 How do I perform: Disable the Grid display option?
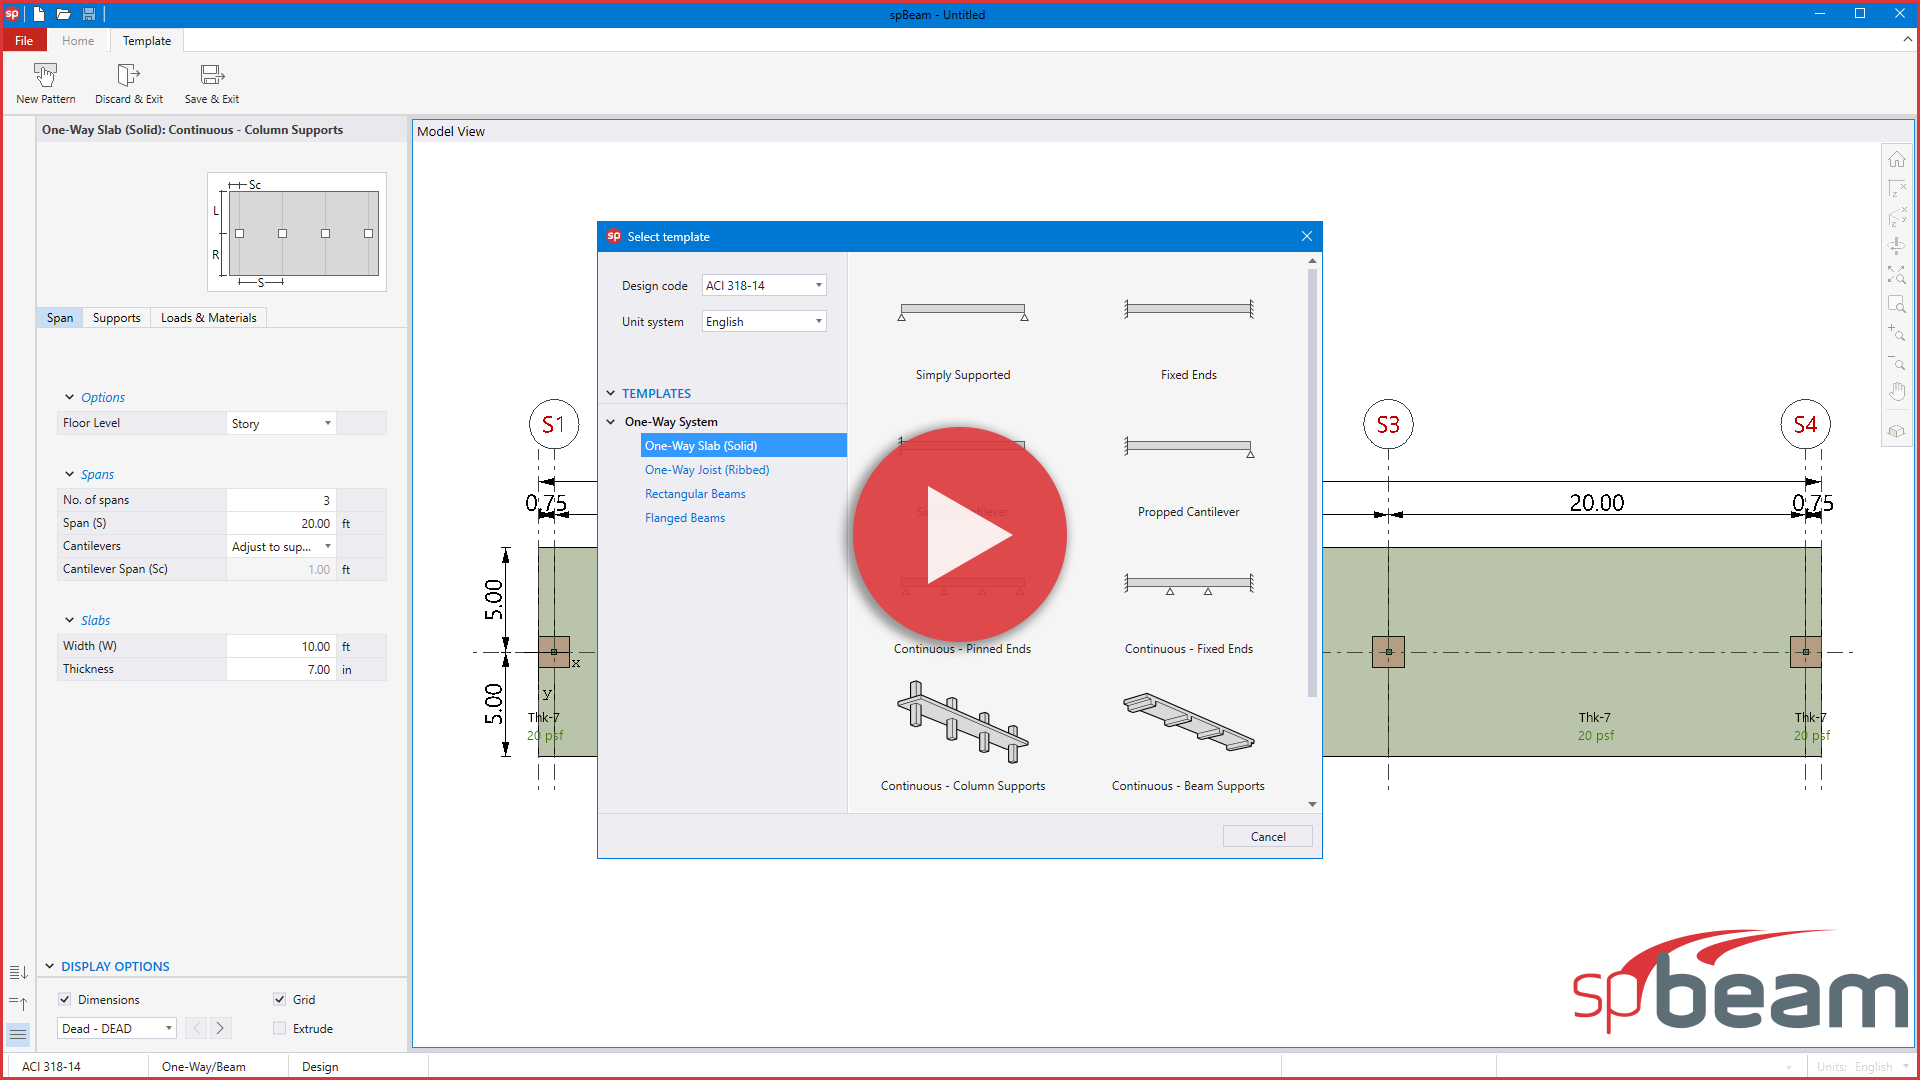point(280,999)
